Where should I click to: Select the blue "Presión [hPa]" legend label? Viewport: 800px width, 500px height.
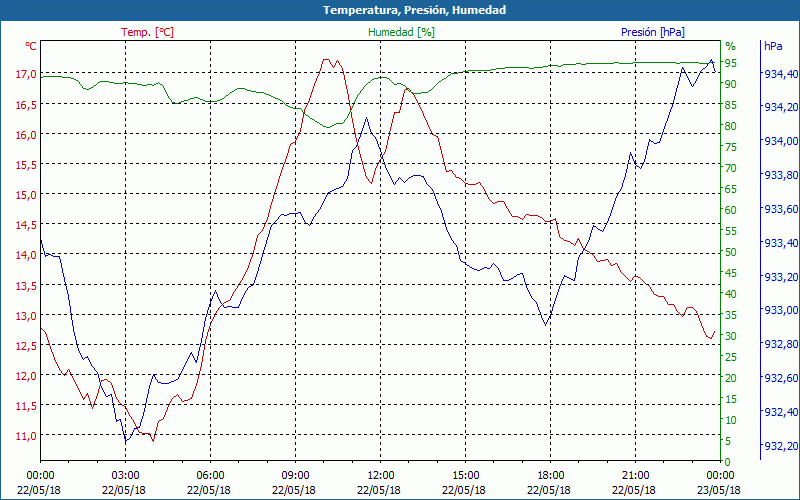[653, 32]
